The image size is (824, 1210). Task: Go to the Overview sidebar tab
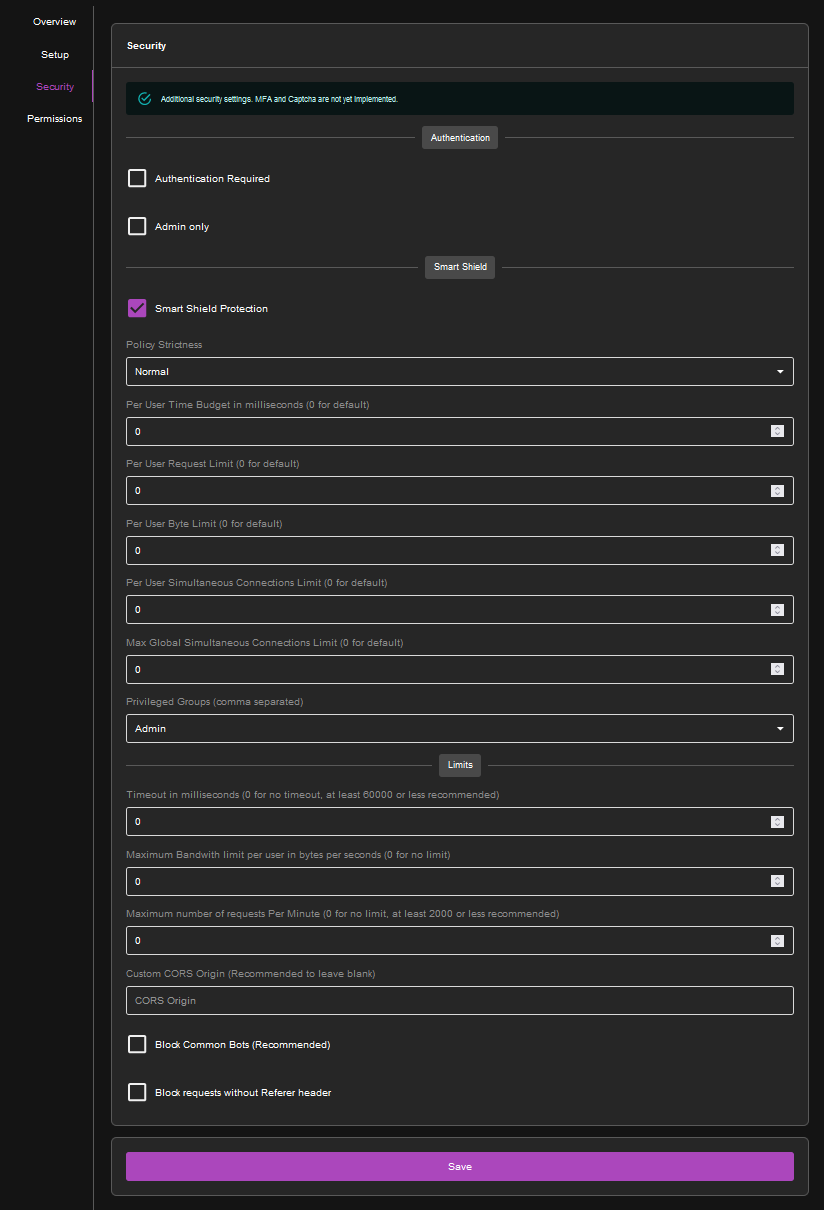point(54,22)
